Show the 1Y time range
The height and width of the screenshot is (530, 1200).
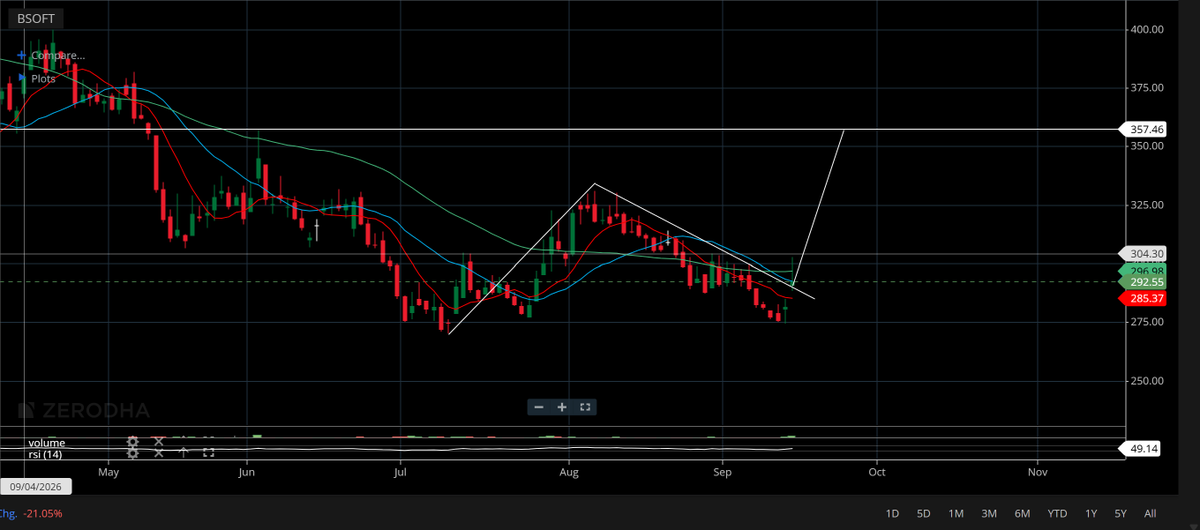[x=1091, y=513]
